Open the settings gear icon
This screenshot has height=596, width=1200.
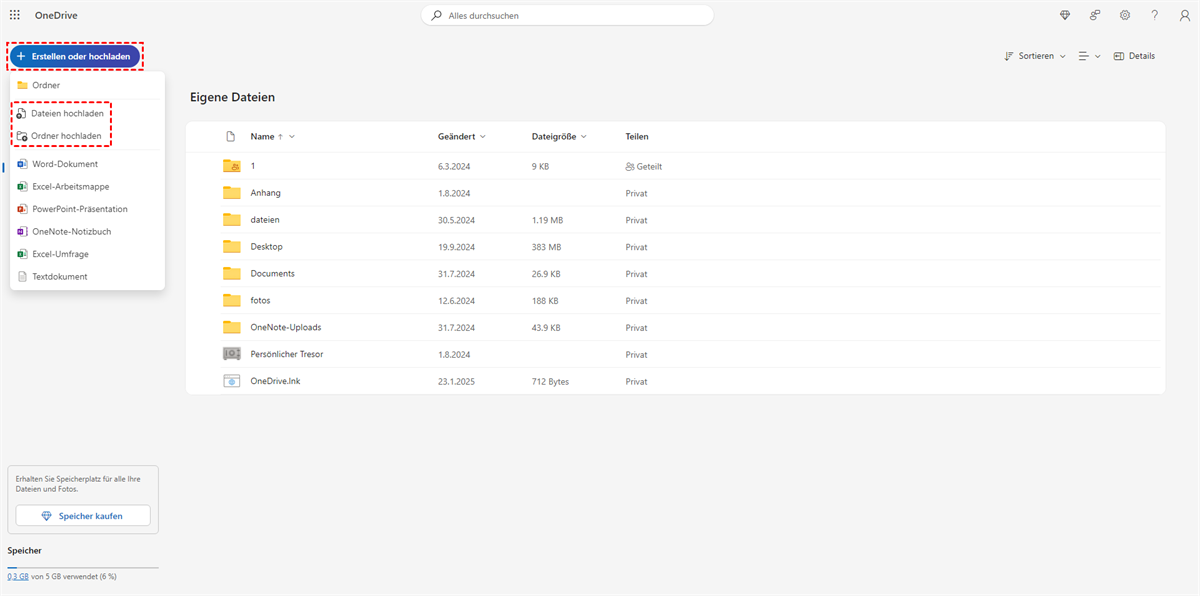click(x=1125, y=15)
